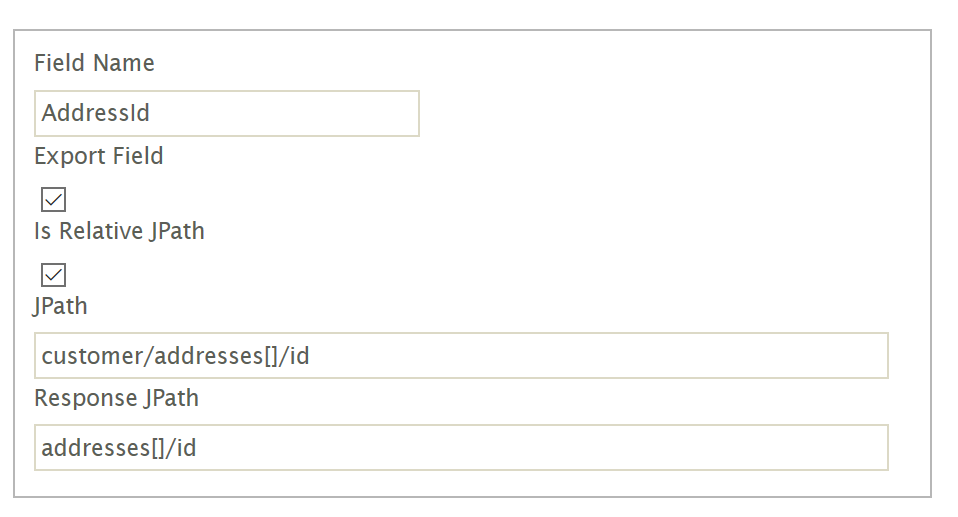Click into the JPath text field
Viewport: 958px width, 517px height.
pos(460,356)
